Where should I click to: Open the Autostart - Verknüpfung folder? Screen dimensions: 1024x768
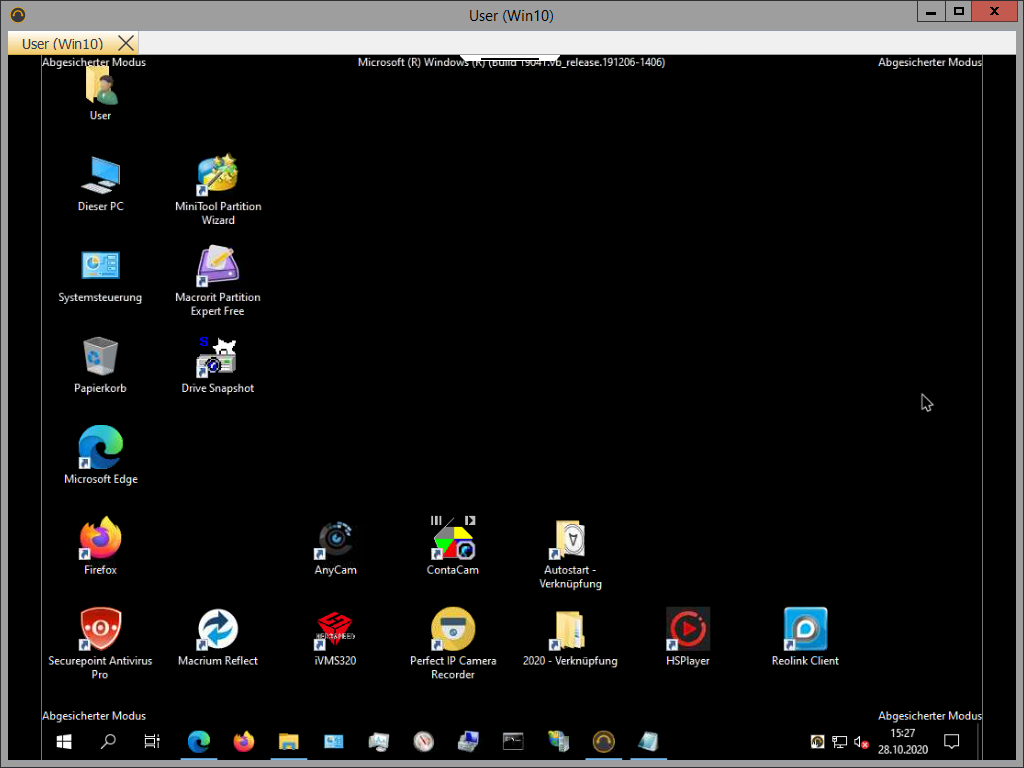[570, 541]
